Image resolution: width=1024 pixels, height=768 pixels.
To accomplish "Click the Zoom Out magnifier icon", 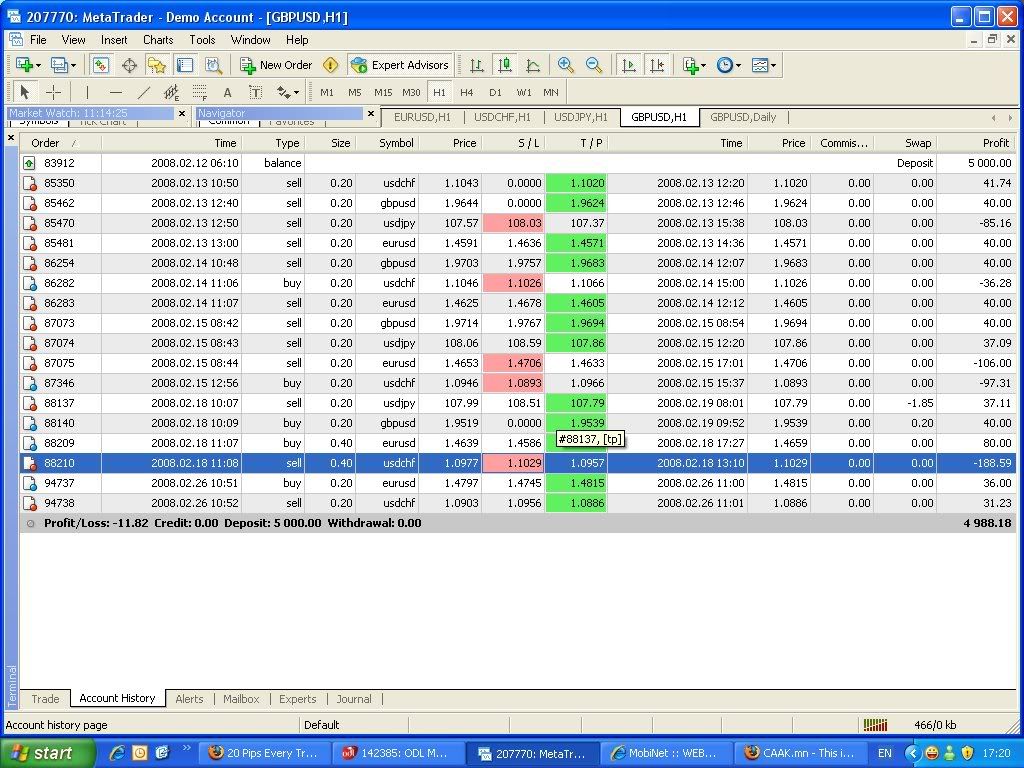I will click(594, 65).
